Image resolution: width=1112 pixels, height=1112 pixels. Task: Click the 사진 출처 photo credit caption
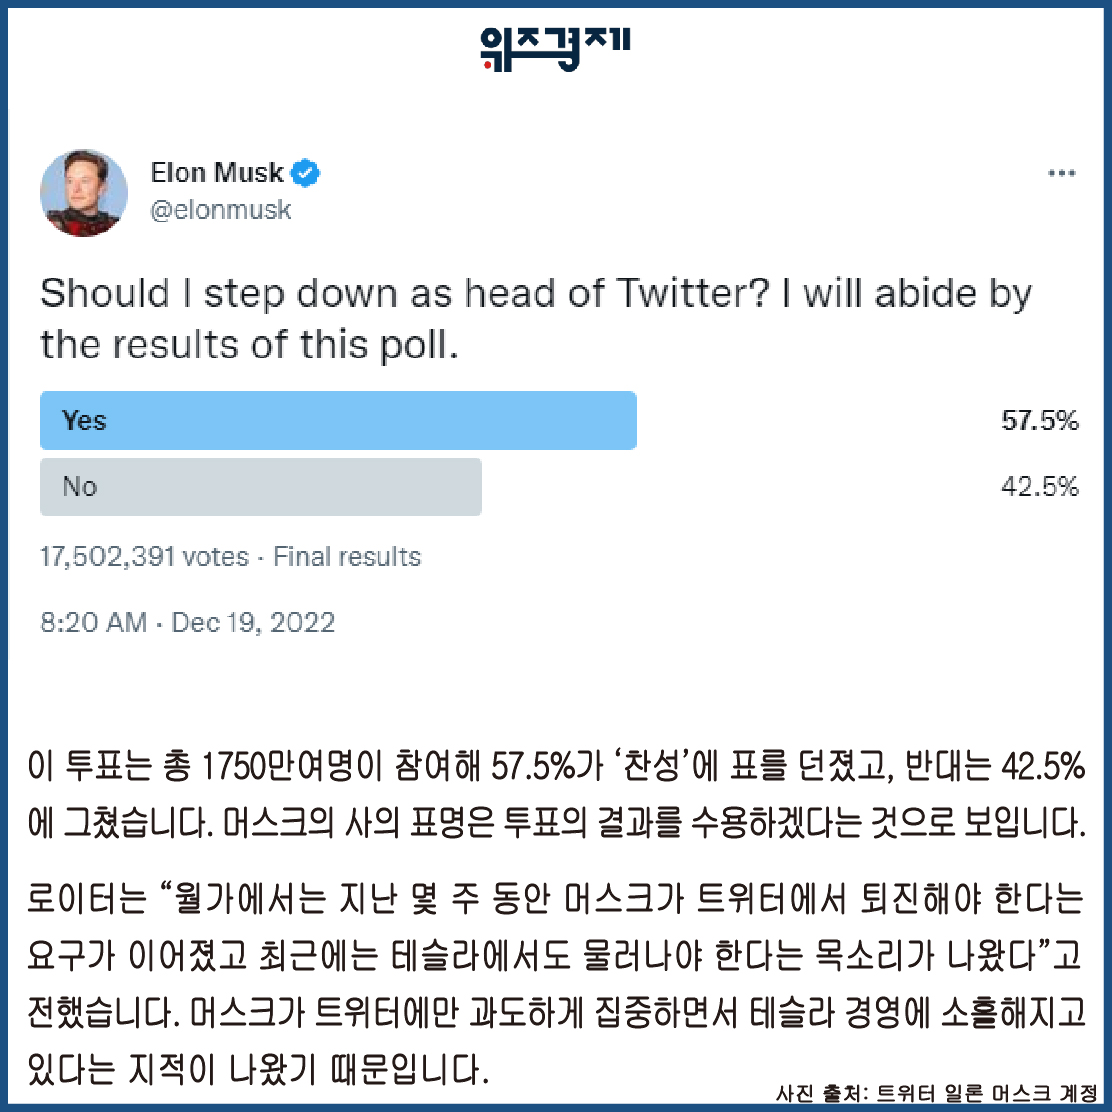pos(936,1092)
